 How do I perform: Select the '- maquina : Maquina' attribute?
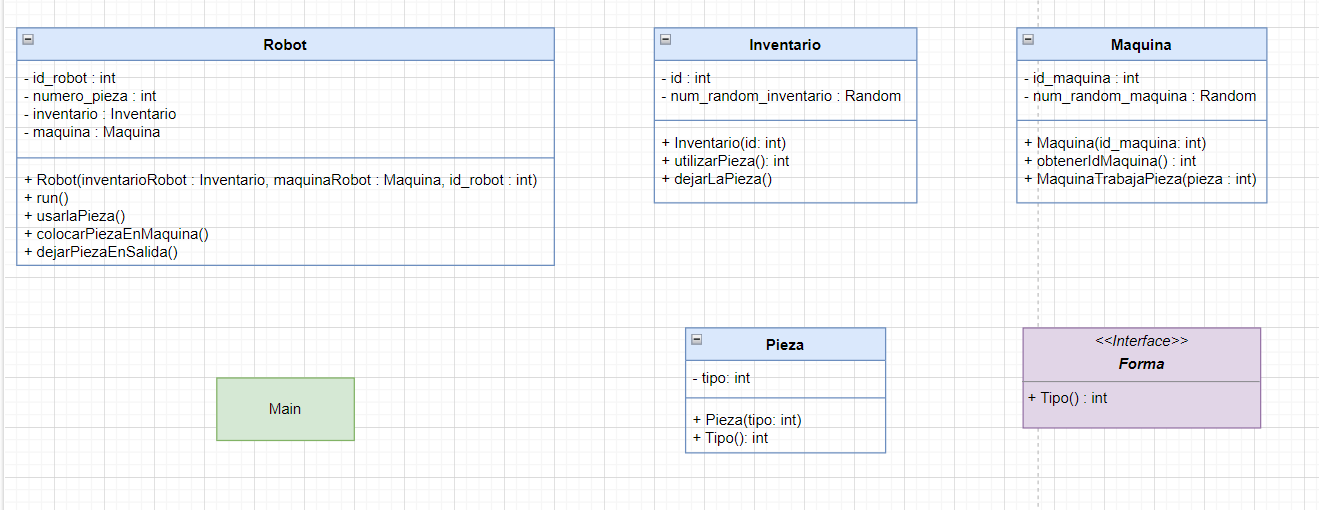click(91, 132)
